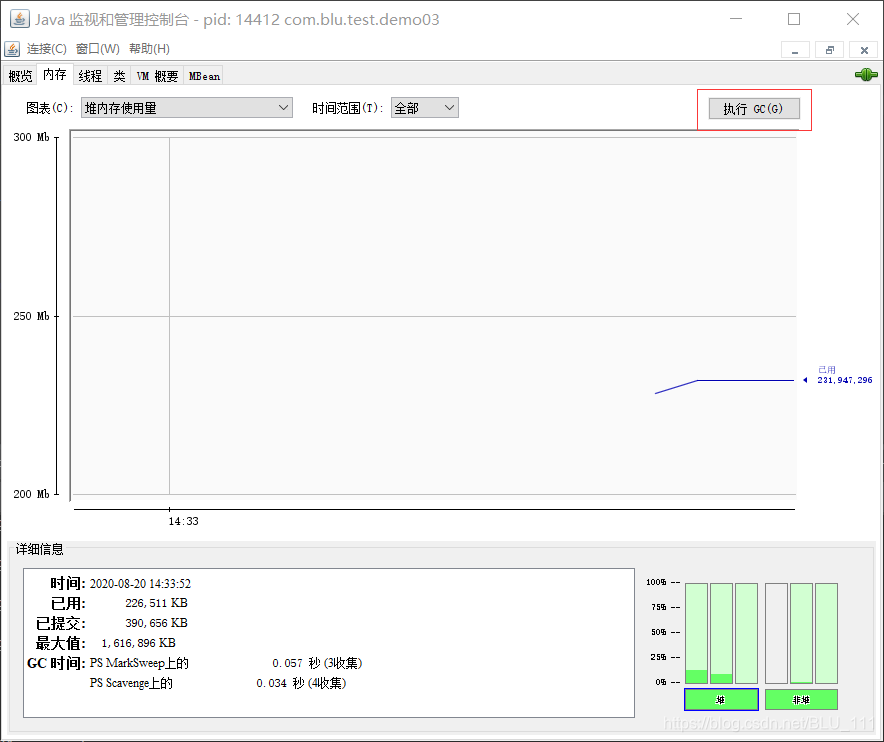Select the second heap memory pool bar
The image size is (884, 742).
[721, 633]
